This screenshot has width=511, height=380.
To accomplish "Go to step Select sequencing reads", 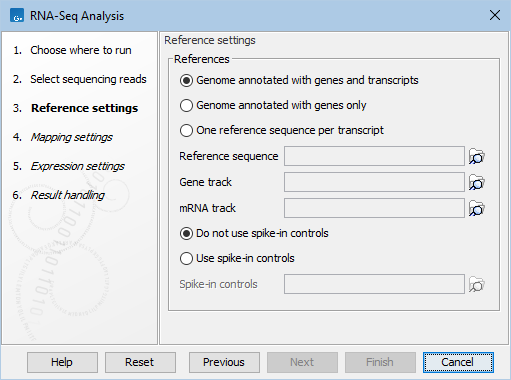I will pyautogui.click(x=88, y=79).
